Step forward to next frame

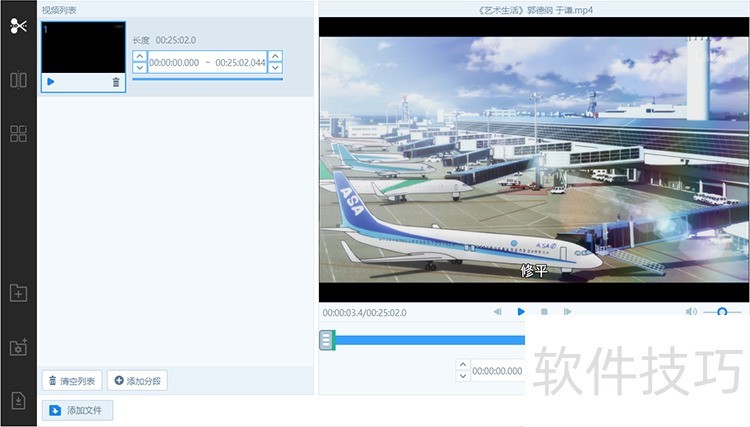[x=567, y=312]
